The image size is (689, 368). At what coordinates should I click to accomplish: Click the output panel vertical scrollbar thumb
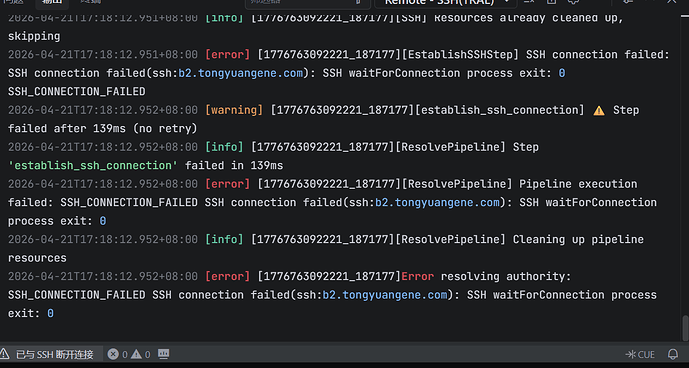pyautogui.click(x=685, y=327)
